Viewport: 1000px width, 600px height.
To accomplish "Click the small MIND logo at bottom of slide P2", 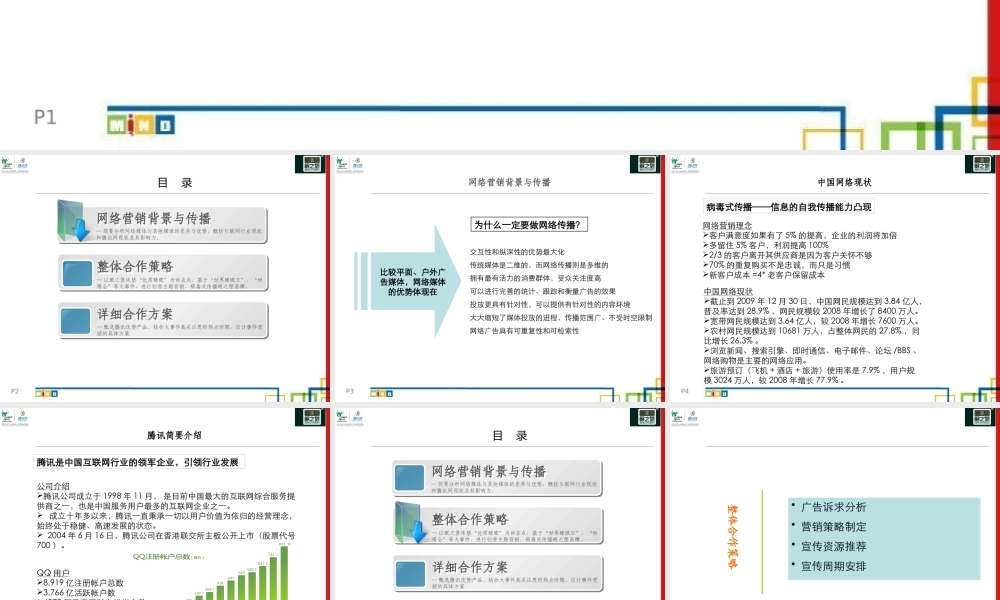I will pos(46,393).
